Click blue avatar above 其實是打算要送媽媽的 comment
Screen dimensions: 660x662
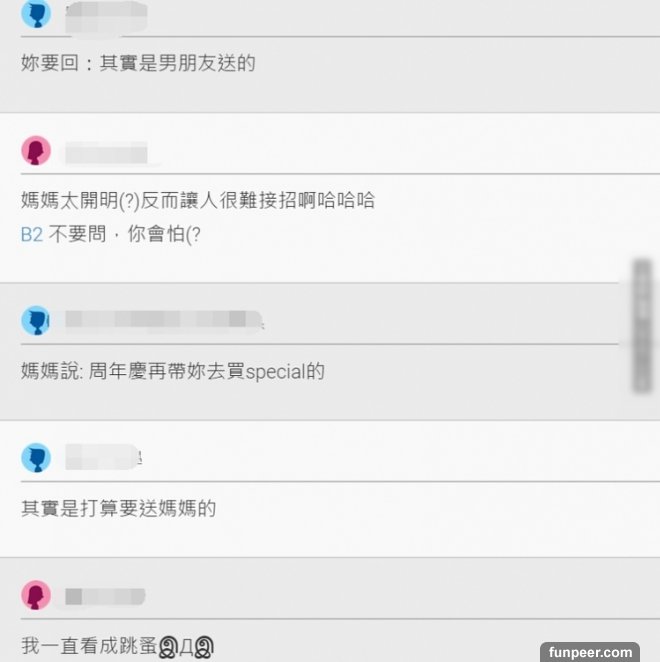pos(36,458)
